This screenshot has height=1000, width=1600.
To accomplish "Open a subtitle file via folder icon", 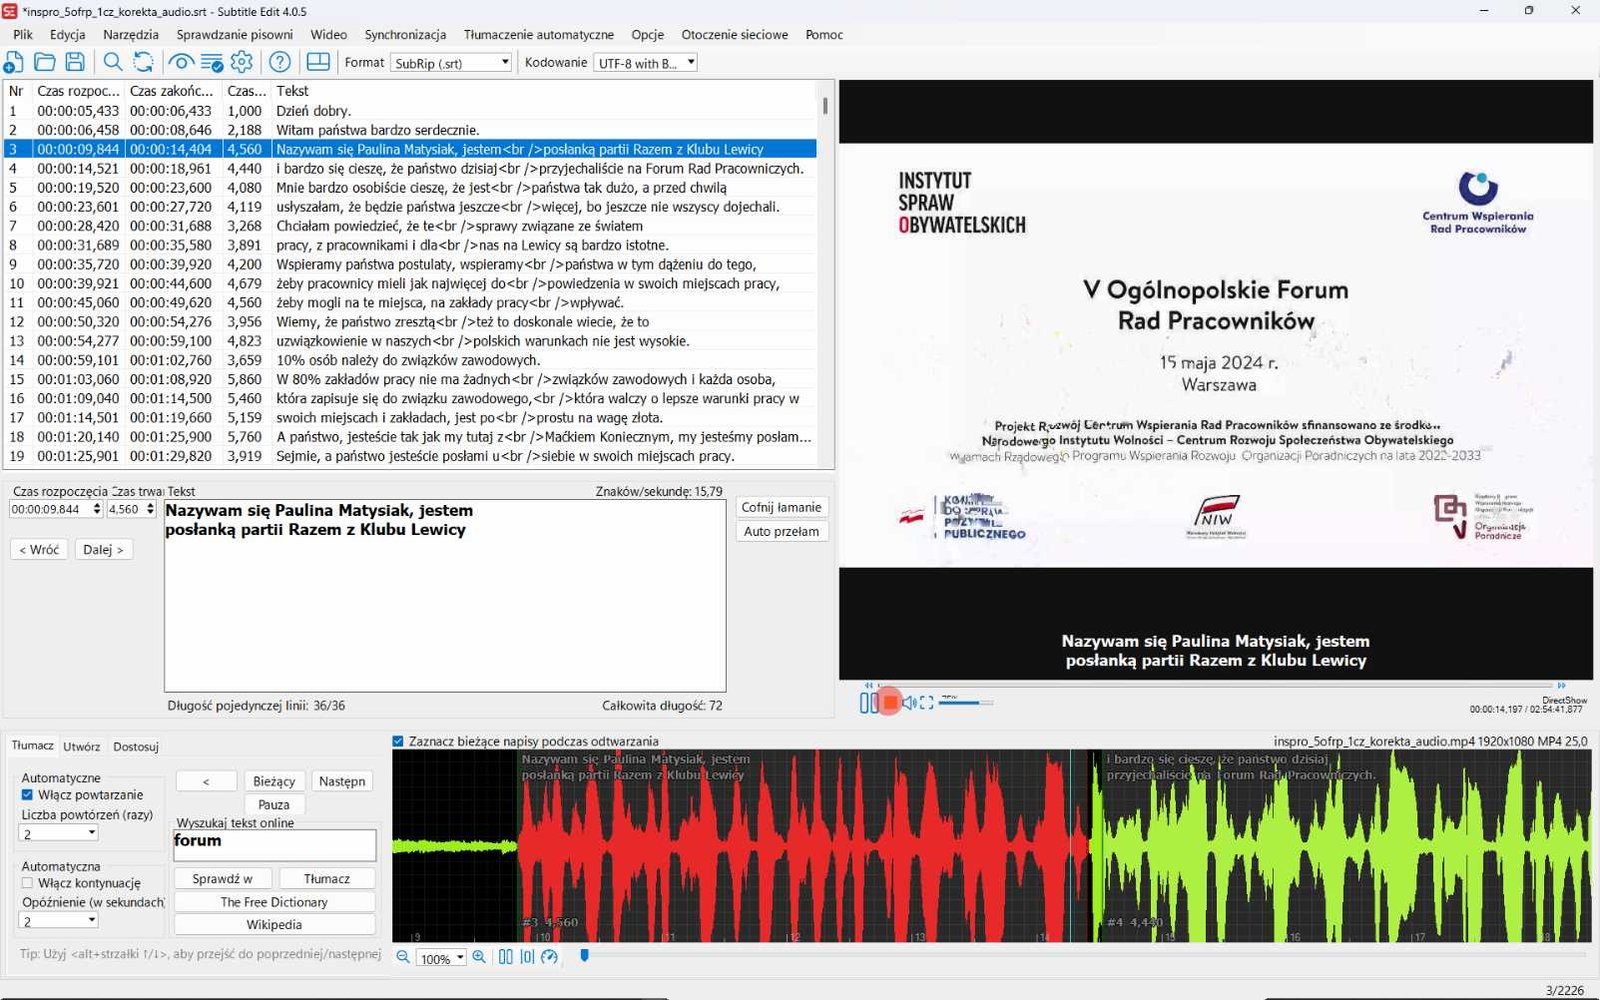I will [x=44, y=62].
